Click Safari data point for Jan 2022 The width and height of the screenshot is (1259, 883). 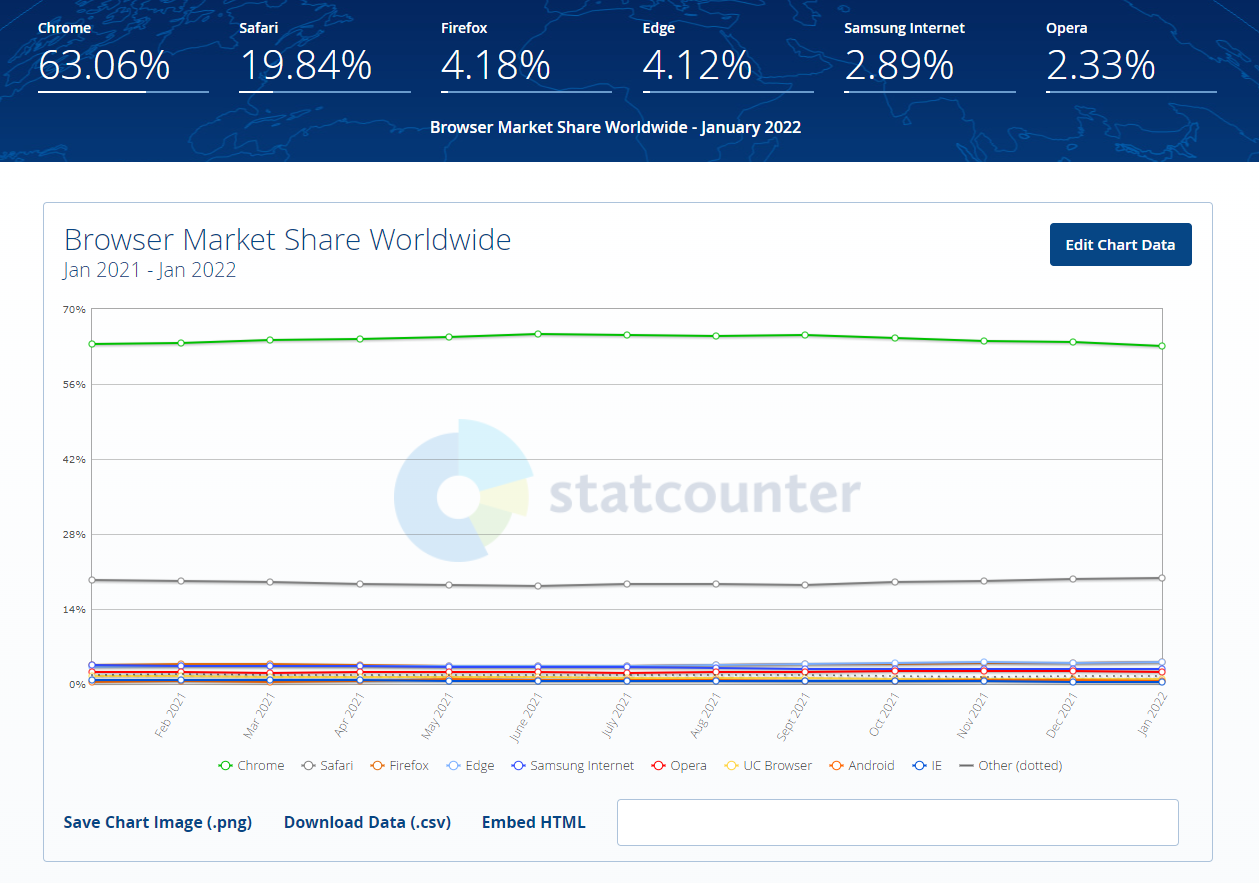tap(1162, 578)
